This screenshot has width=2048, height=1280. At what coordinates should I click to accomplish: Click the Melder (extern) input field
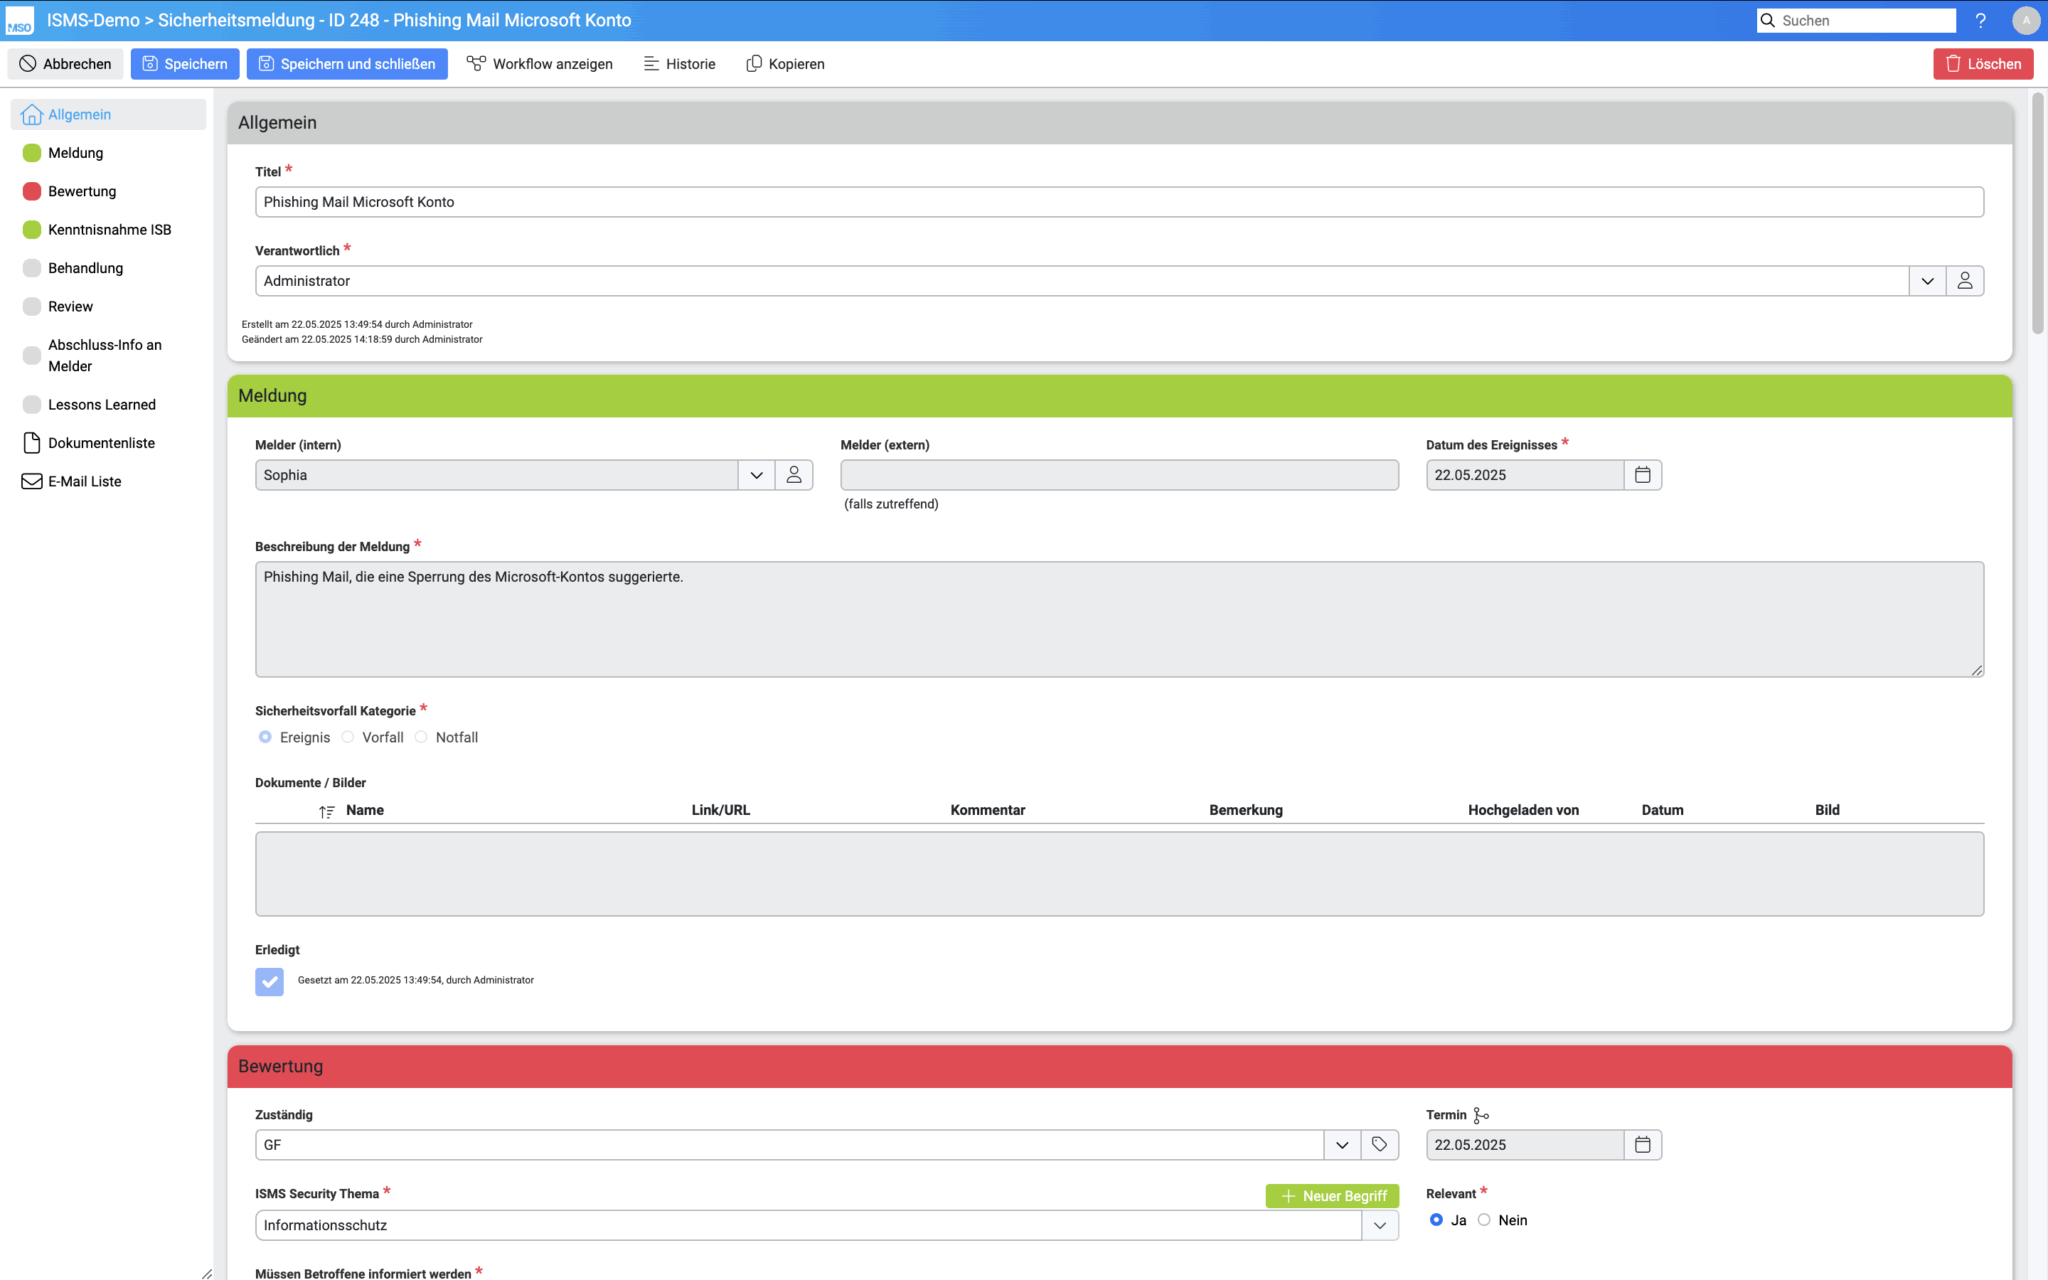(1119, 475)
